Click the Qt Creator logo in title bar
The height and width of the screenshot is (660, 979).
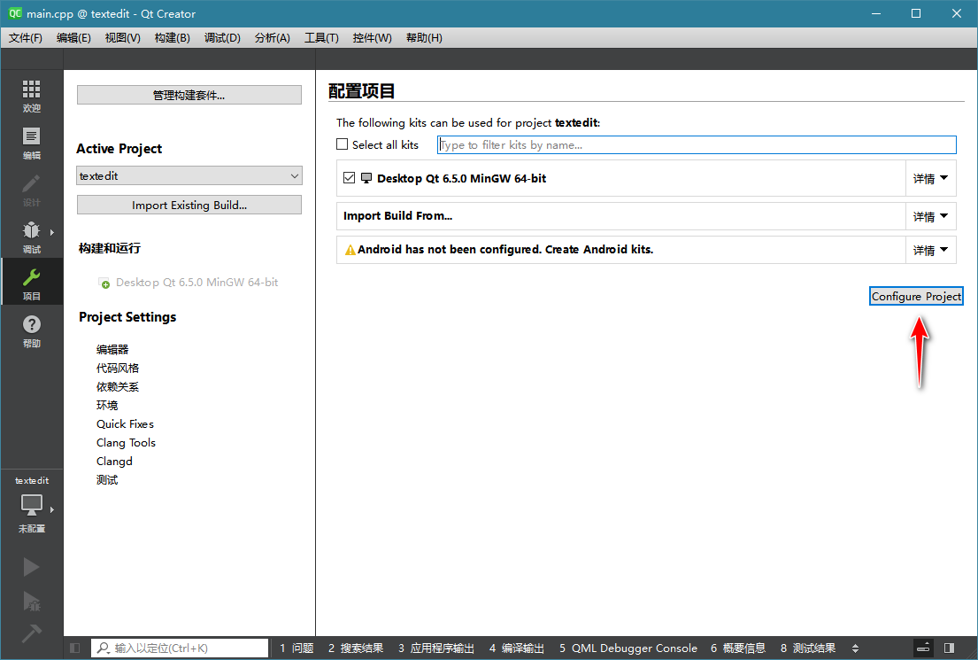coord(15,13)
